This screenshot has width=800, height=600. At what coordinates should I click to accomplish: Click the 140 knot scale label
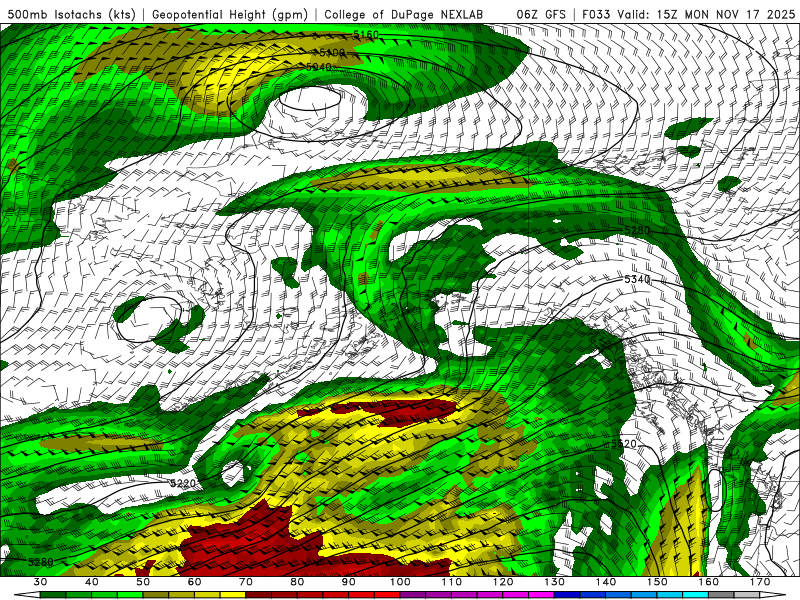click(x=606, y=582)
